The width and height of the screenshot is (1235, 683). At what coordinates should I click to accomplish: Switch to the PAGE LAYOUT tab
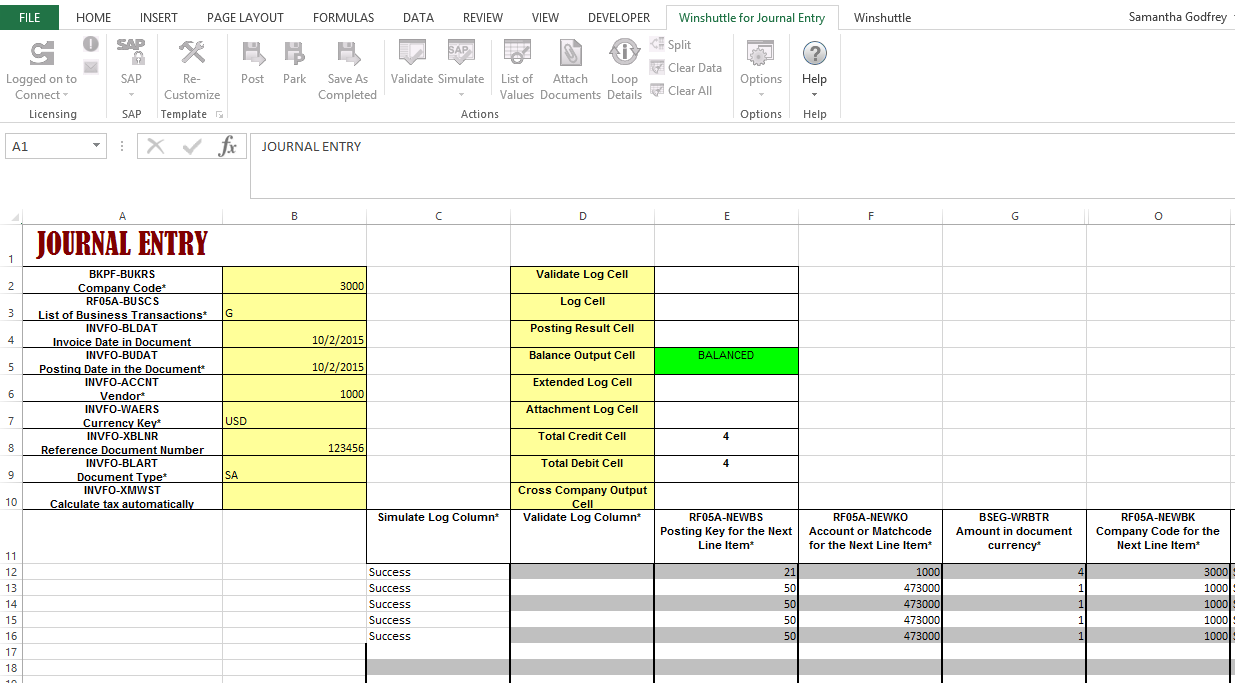[245, 17]
